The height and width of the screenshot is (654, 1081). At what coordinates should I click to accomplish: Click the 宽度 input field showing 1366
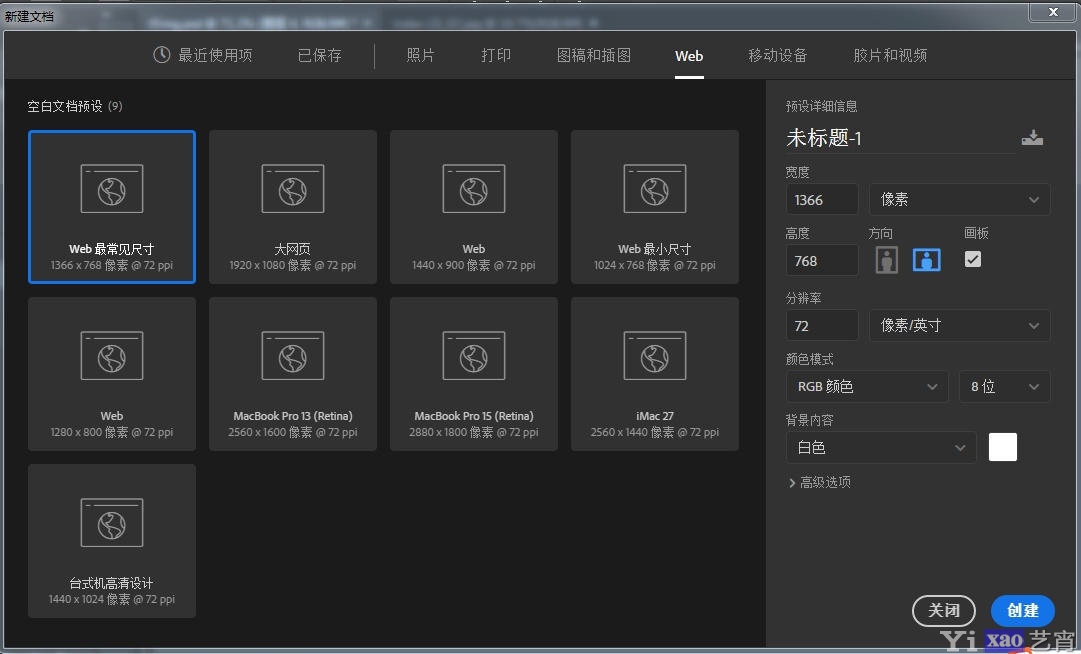[x=821, y=199]
